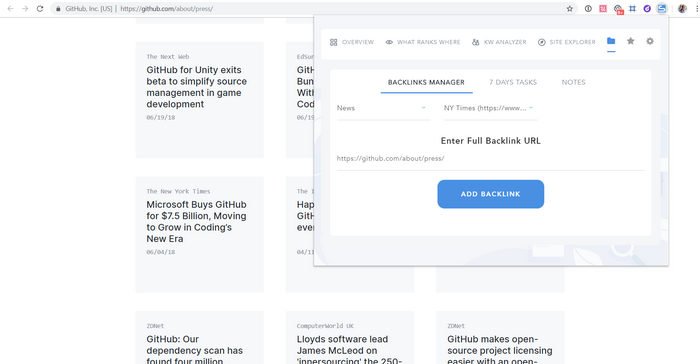Click the Add Backlink button
700x364 pixels.
point(491,194)
